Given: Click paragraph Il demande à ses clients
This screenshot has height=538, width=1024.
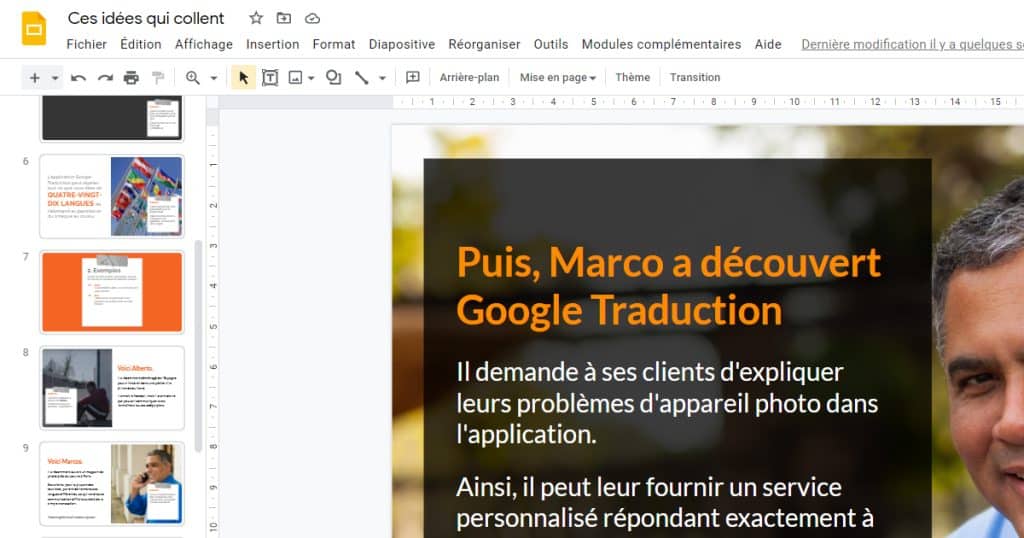Looking at the screenshot, I should click(x=667, y=404).
